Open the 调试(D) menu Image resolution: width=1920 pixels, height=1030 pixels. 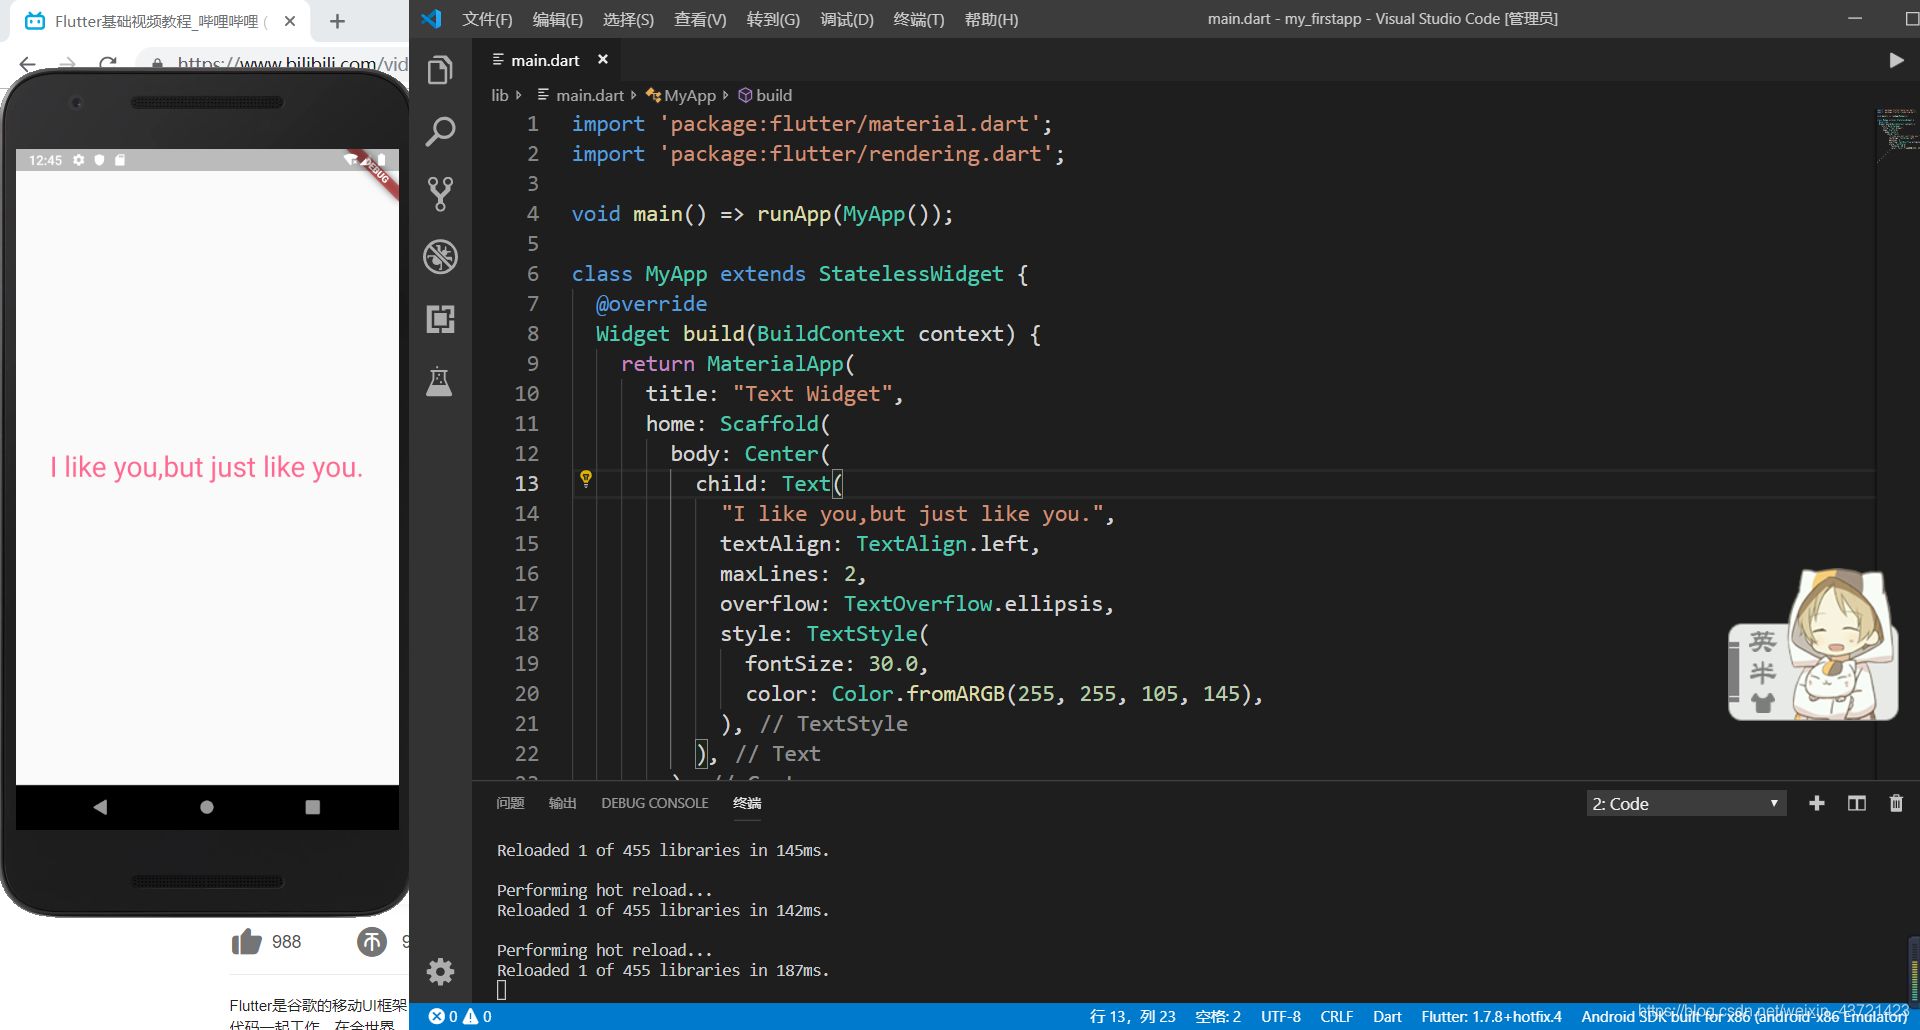coord(846,19)
